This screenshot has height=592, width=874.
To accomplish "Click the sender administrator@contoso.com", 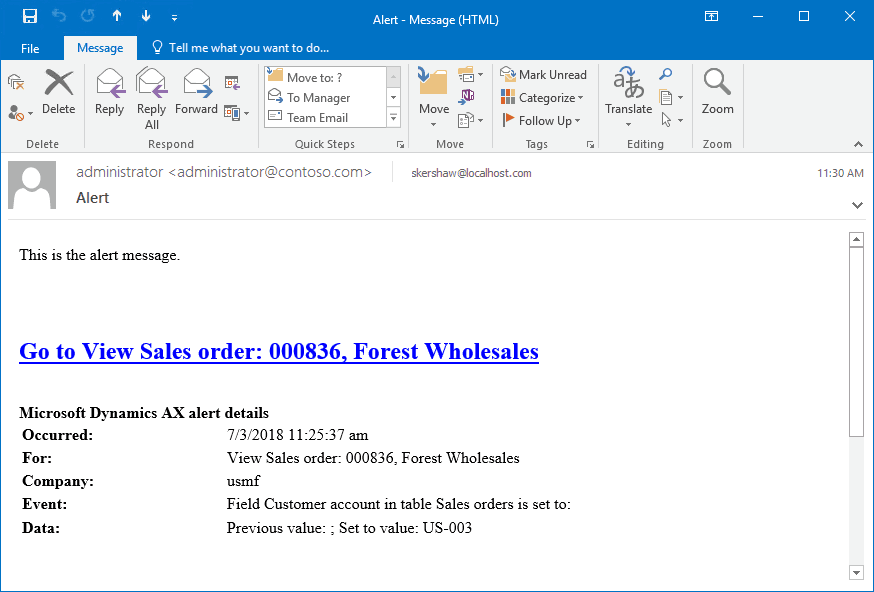I will 224,172.
